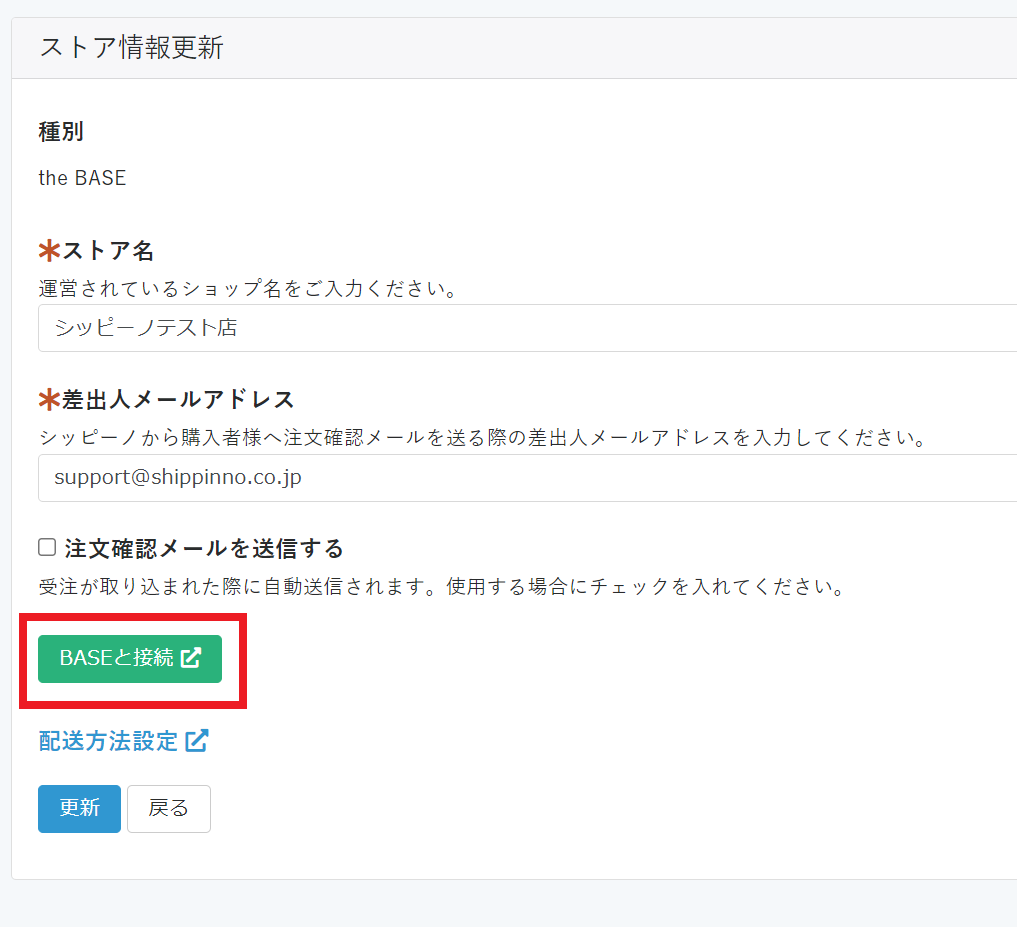Click the auto-send help text under the checkbox

[x=441, y=586]
